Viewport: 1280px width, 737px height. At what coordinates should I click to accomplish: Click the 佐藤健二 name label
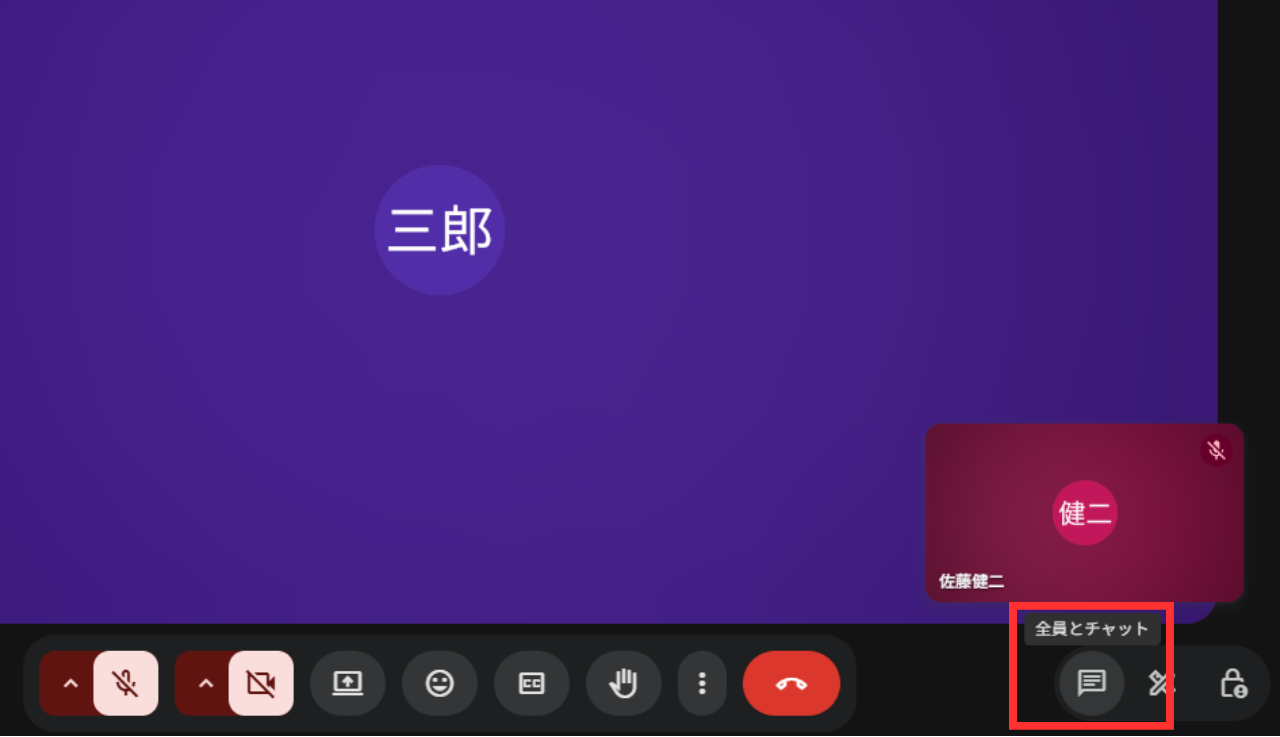click(x=971, y=581)
